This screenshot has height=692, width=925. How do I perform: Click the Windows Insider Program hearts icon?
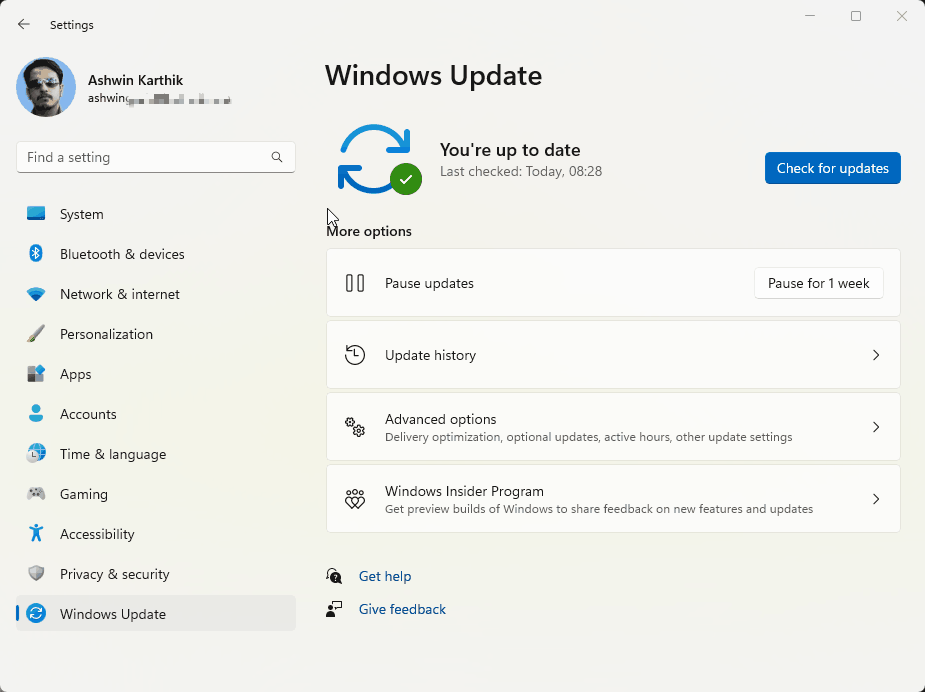[x=355, y=499]
